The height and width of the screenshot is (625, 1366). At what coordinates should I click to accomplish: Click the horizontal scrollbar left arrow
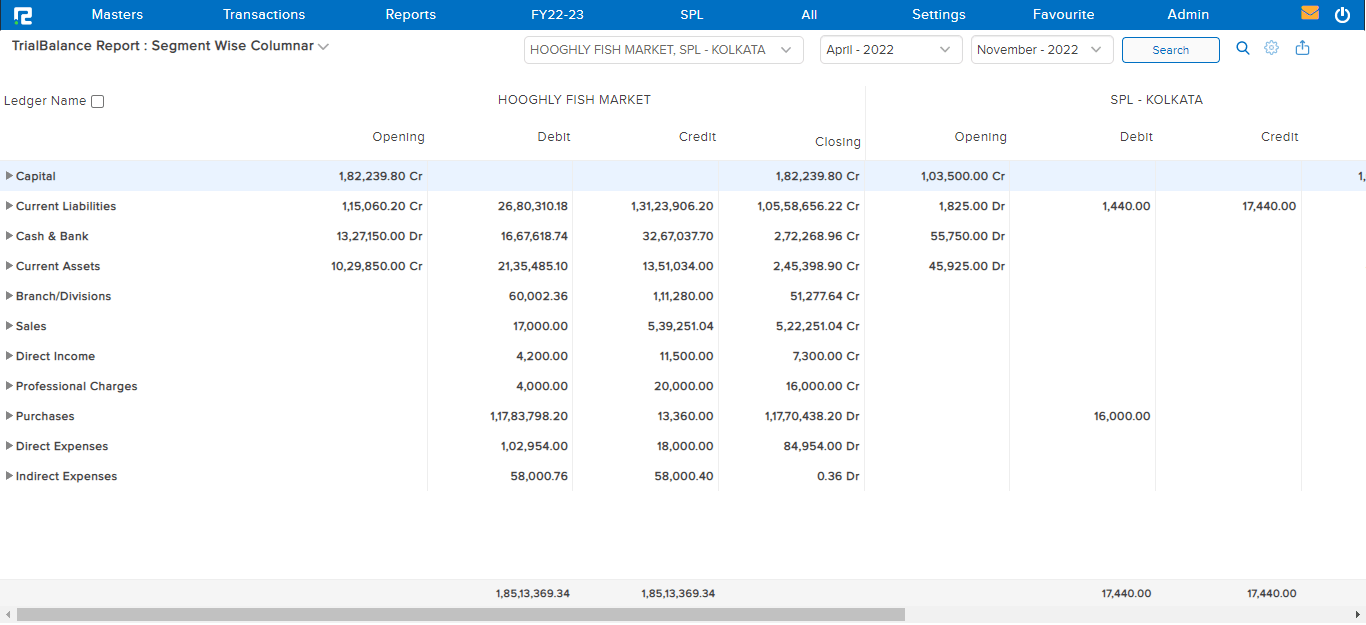8,615
